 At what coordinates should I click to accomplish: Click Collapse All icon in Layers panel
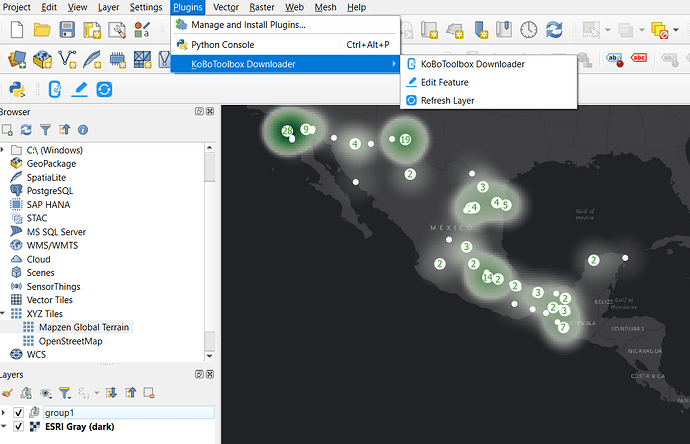point(131,393)
